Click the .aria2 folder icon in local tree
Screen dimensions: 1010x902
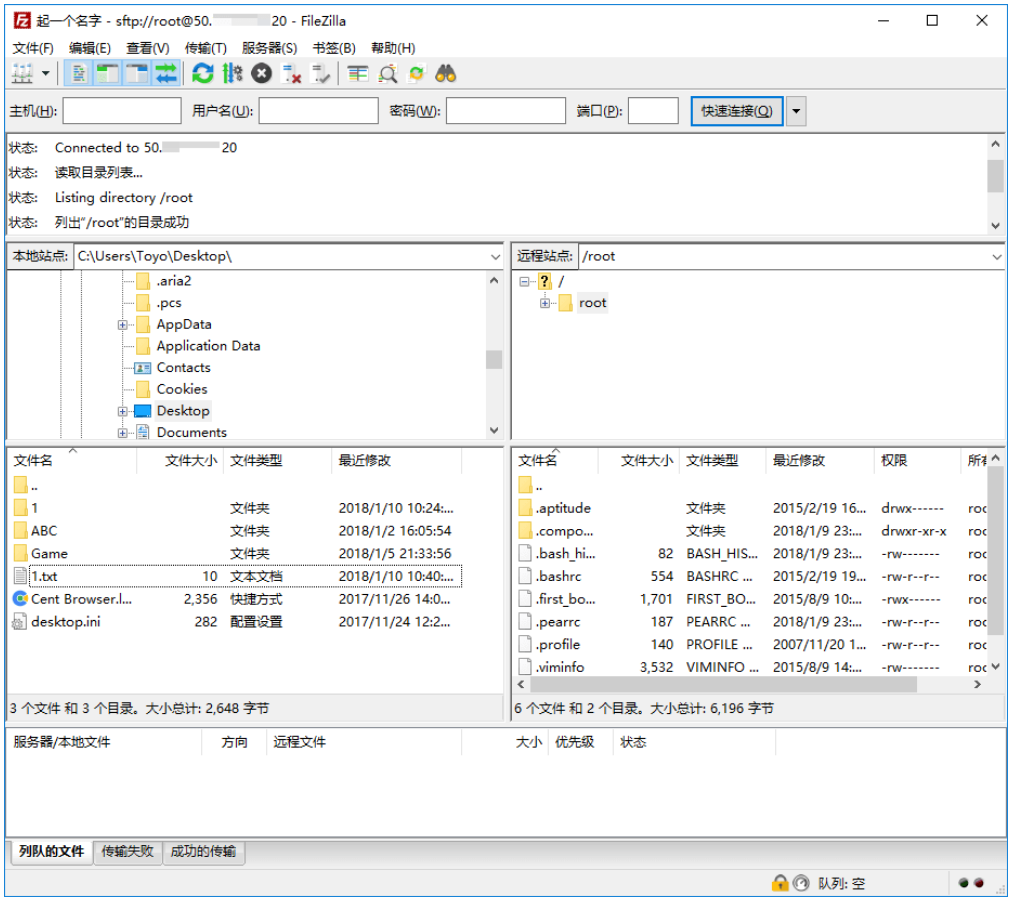(x=144, y=282)
